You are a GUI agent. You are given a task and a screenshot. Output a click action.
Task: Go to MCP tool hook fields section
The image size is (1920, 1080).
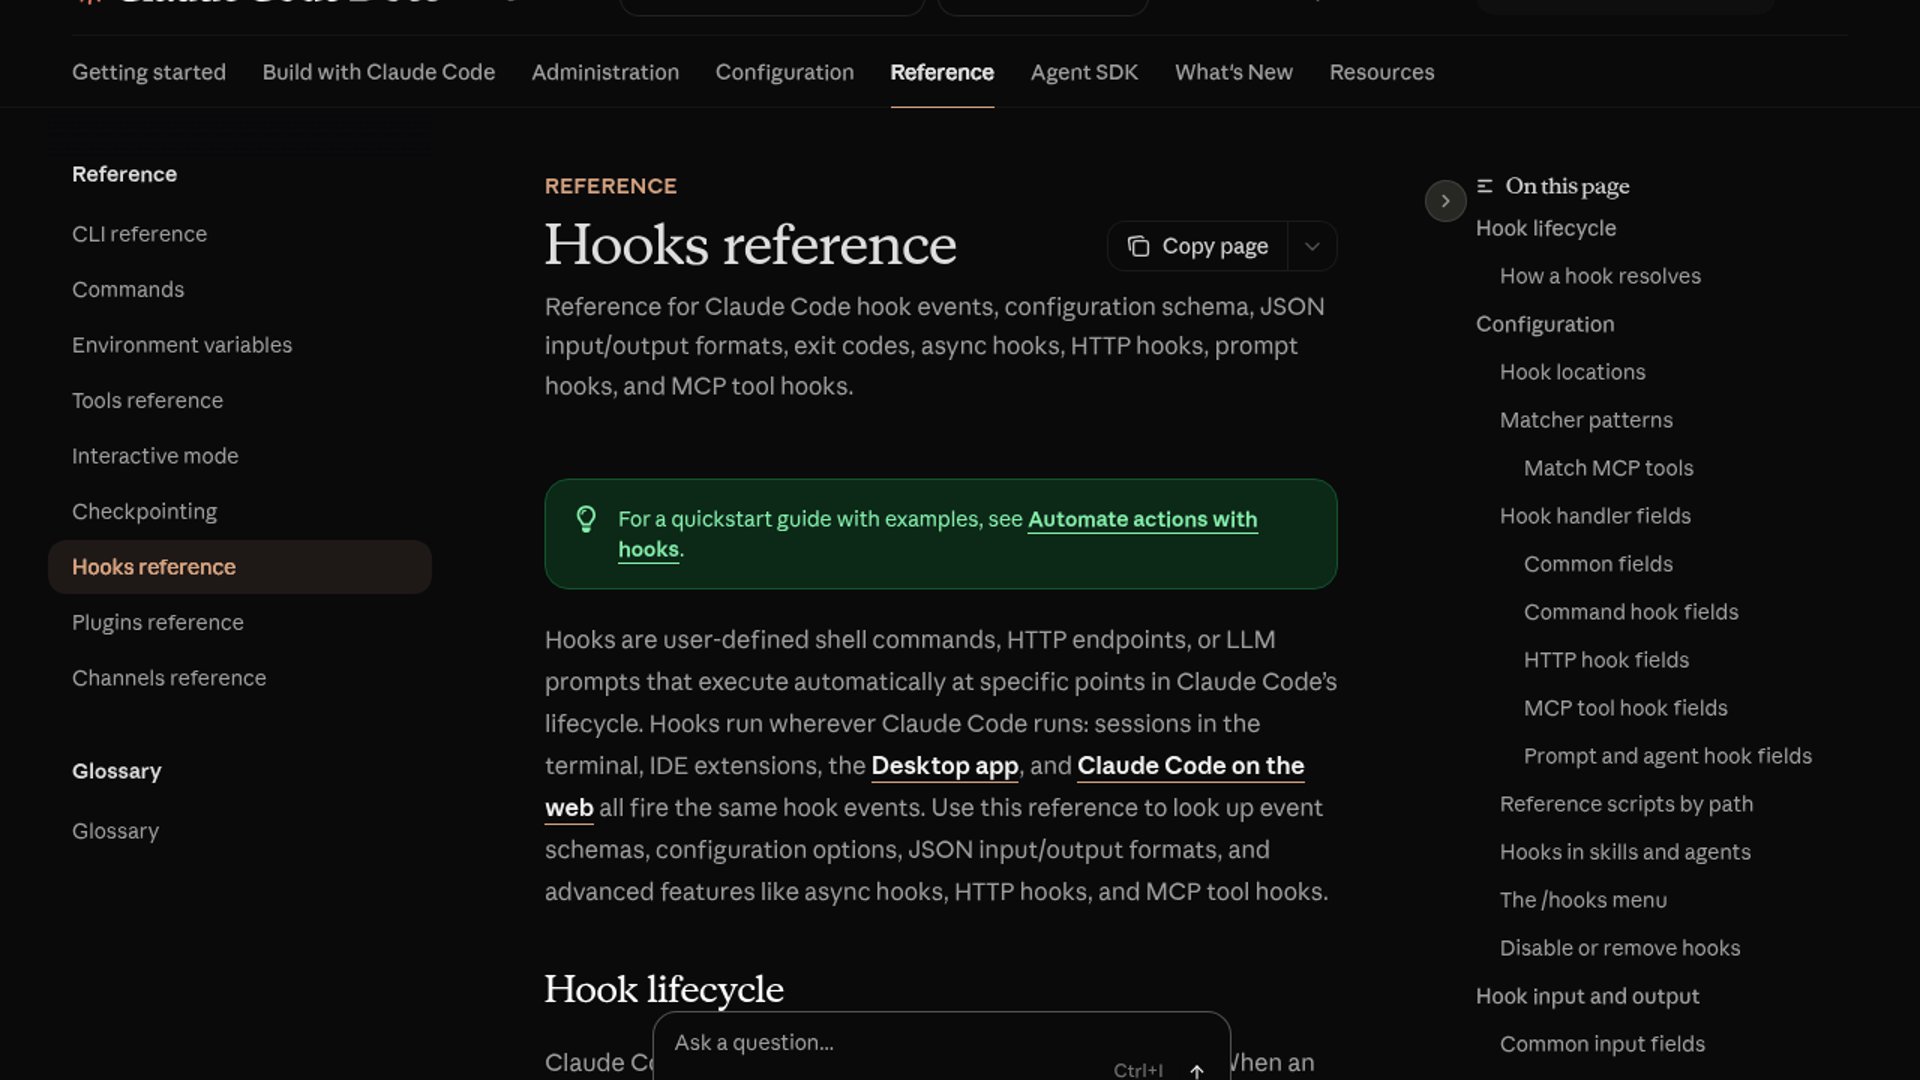[1625, 708]
